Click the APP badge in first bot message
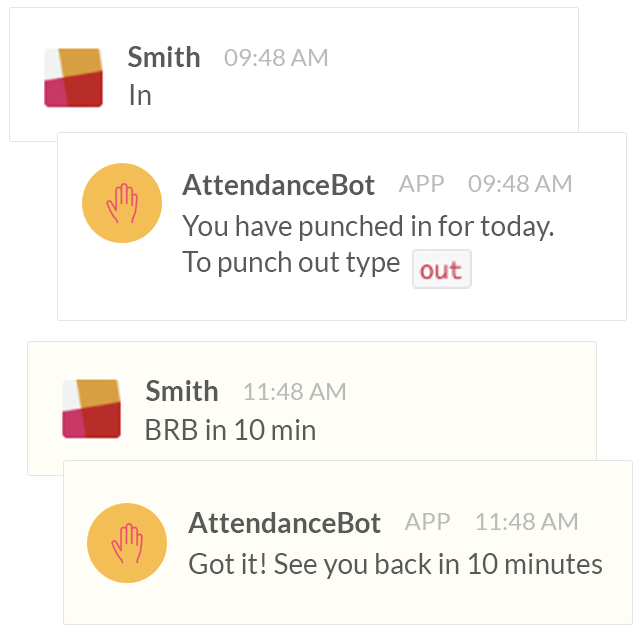The width and height of the screenshot is (644, 632). (421, 184)
